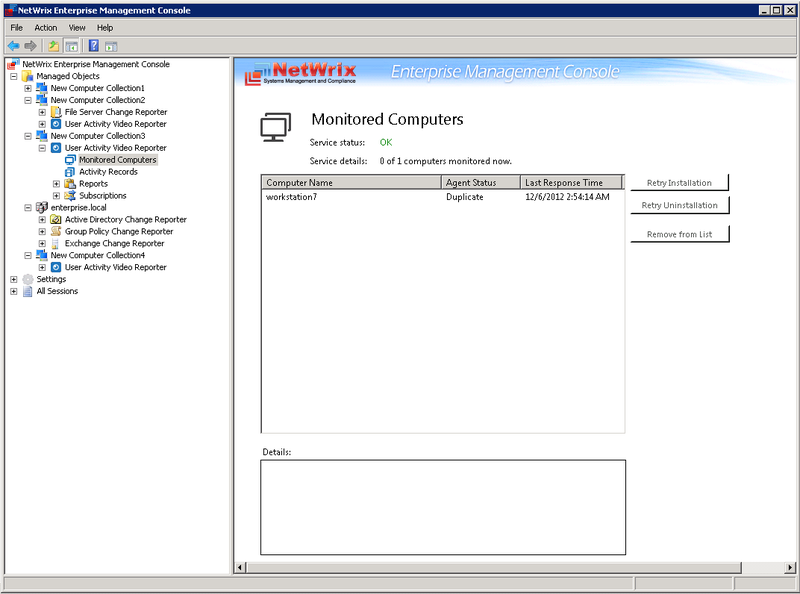Collapse New Computer Collection3 node

(28, 136)
